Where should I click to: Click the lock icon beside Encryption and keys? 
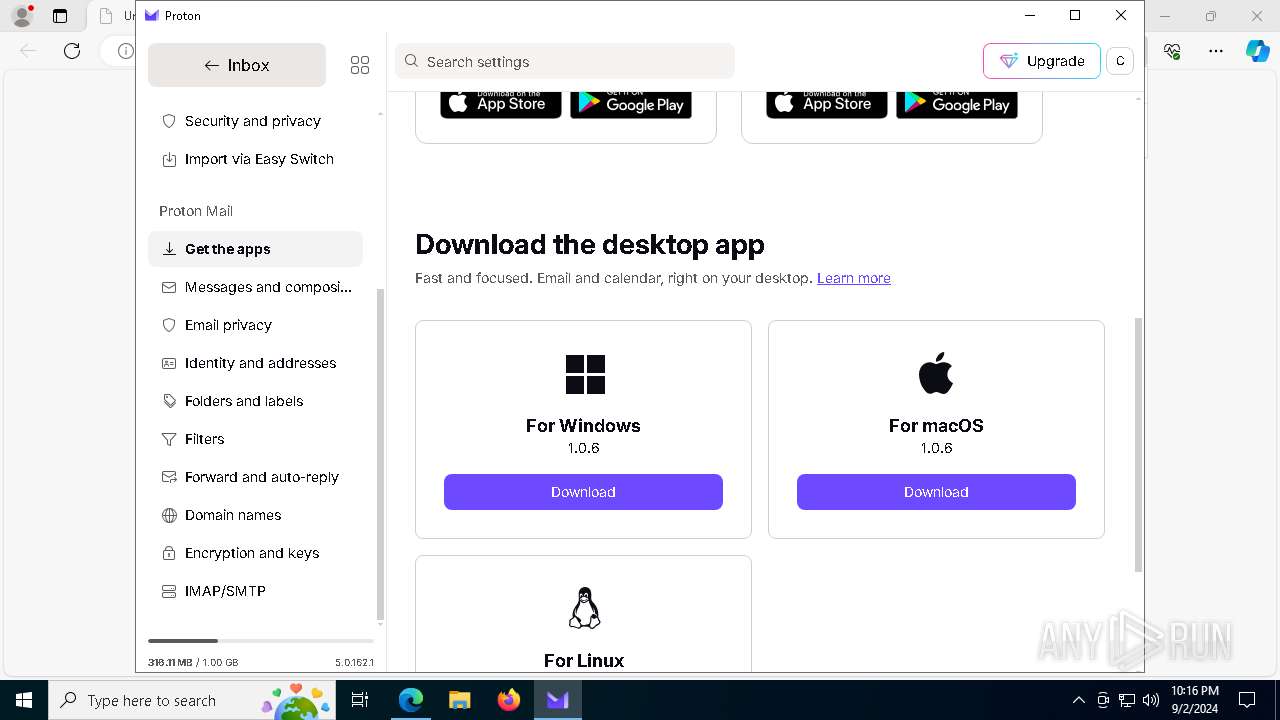click(x=169, y=553)
